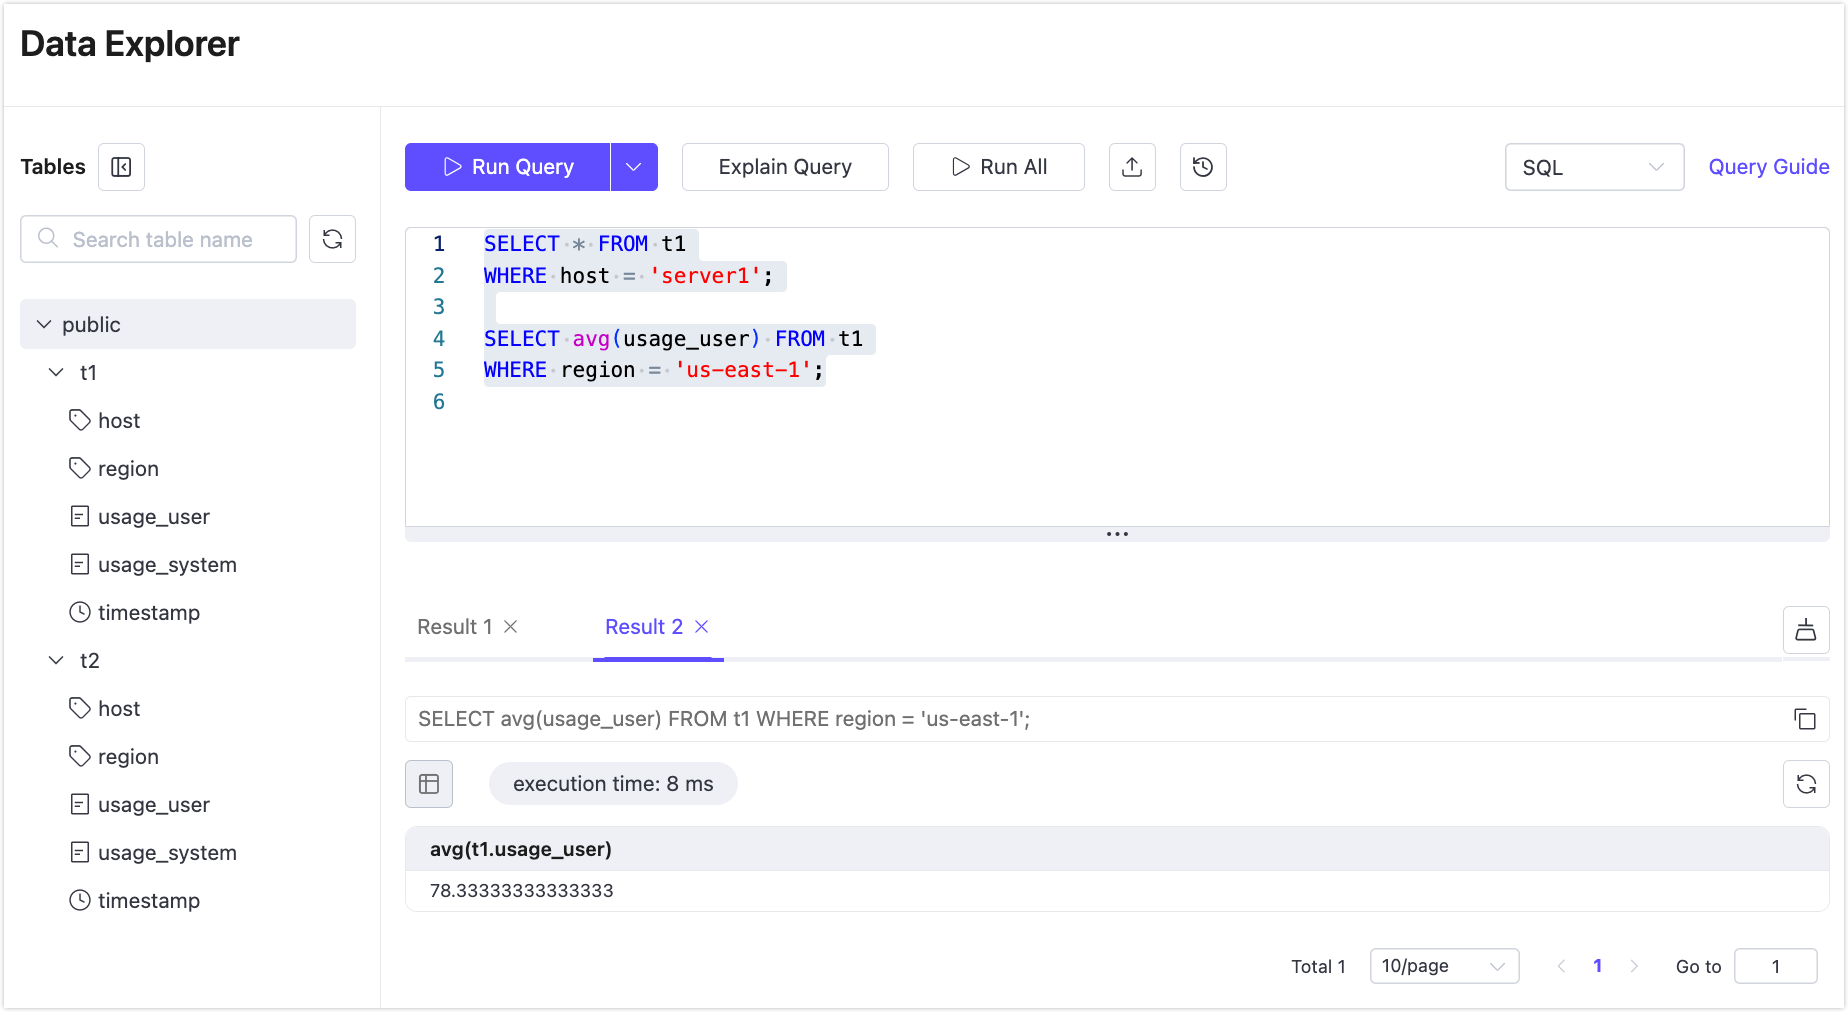The image size is (1848, 1012).
Task: Click the Go to page input field
Action: click(1776, 965)
